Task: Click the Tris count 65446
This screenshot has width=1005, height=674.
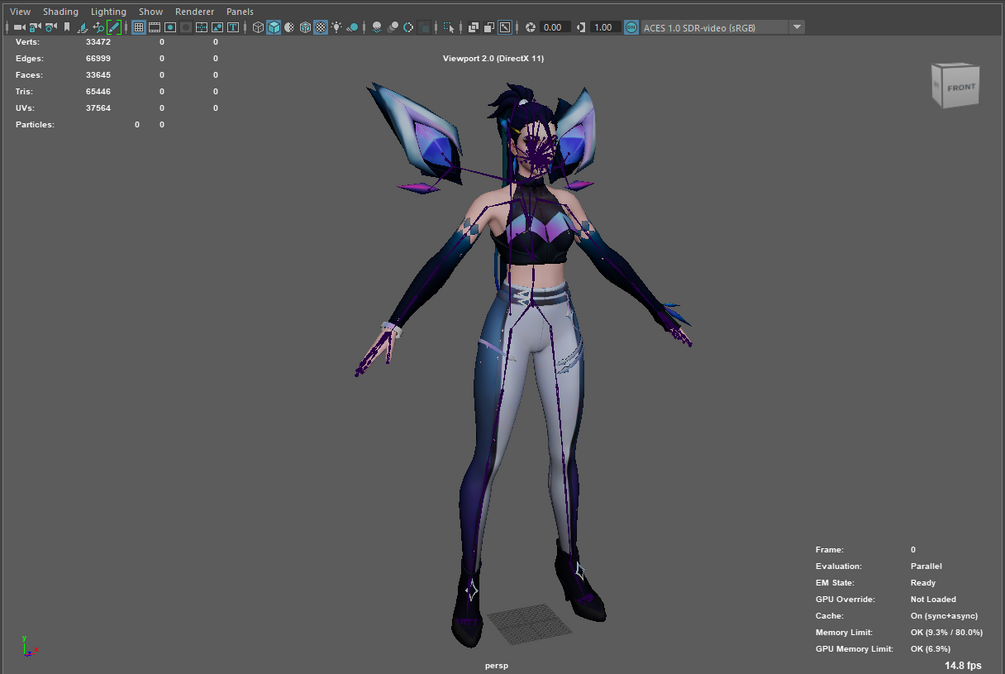Action: [98, 92]
